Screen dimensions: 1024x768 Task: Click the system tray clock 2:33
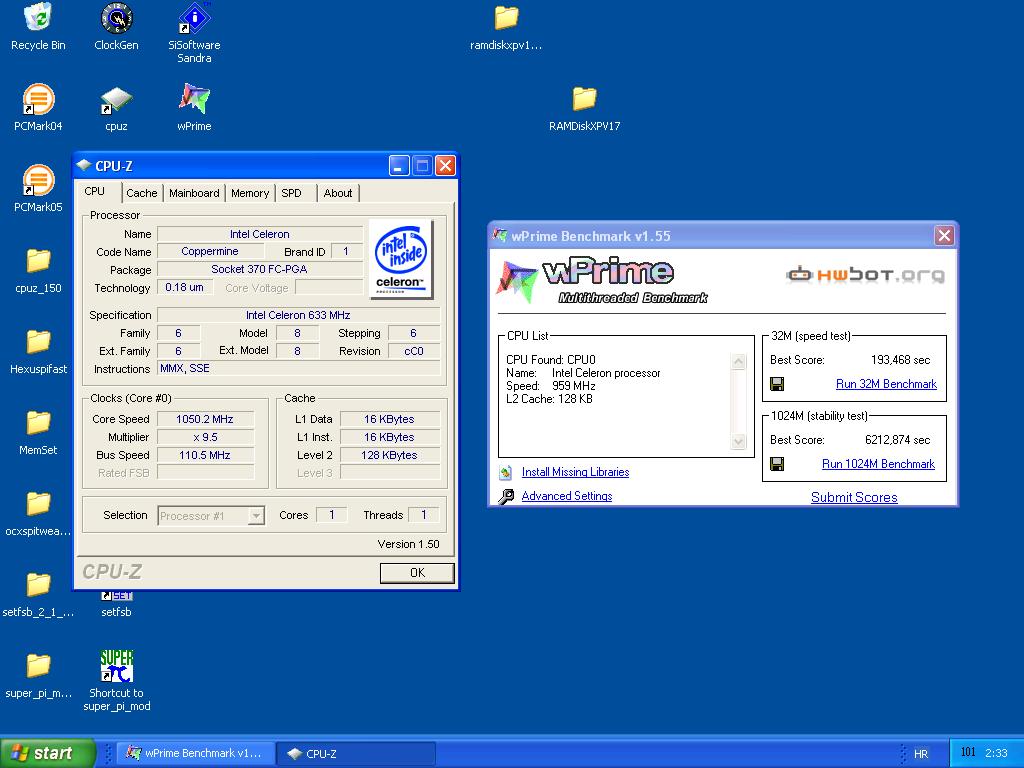pyautogui.click(x=996, y=753)
